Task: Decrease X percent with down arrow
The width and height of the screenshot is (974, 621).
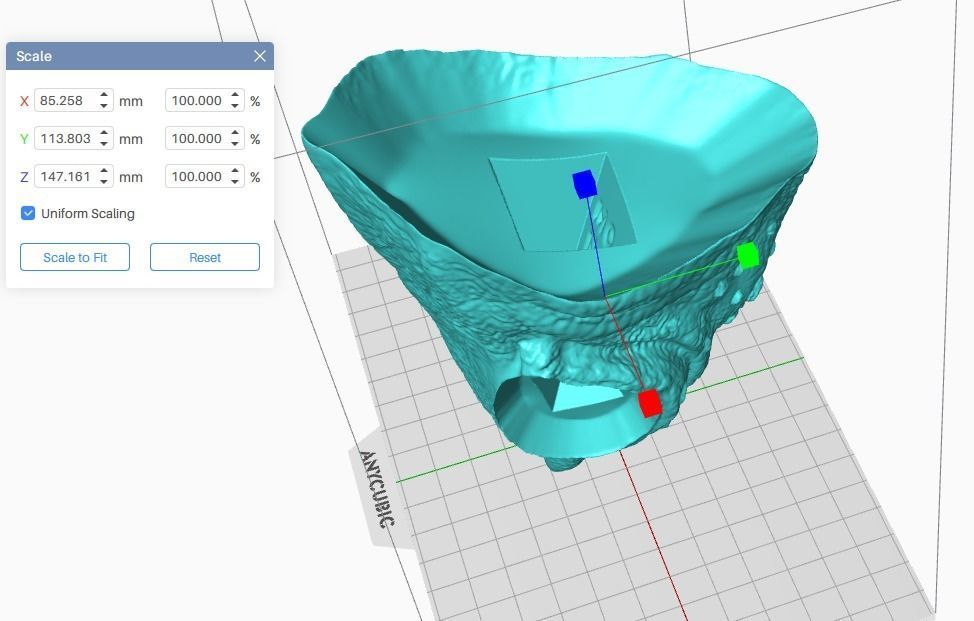Action: click(235, 106)
